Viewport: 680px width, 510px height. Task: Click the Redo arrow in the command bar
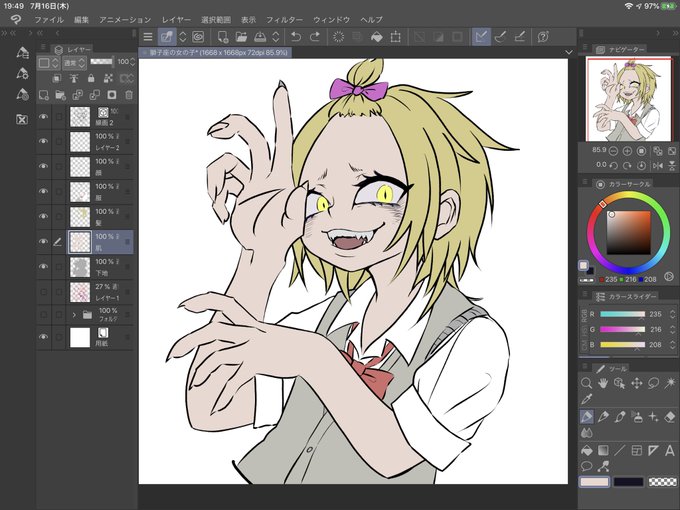pyautogui.click(x=315, y=37)
